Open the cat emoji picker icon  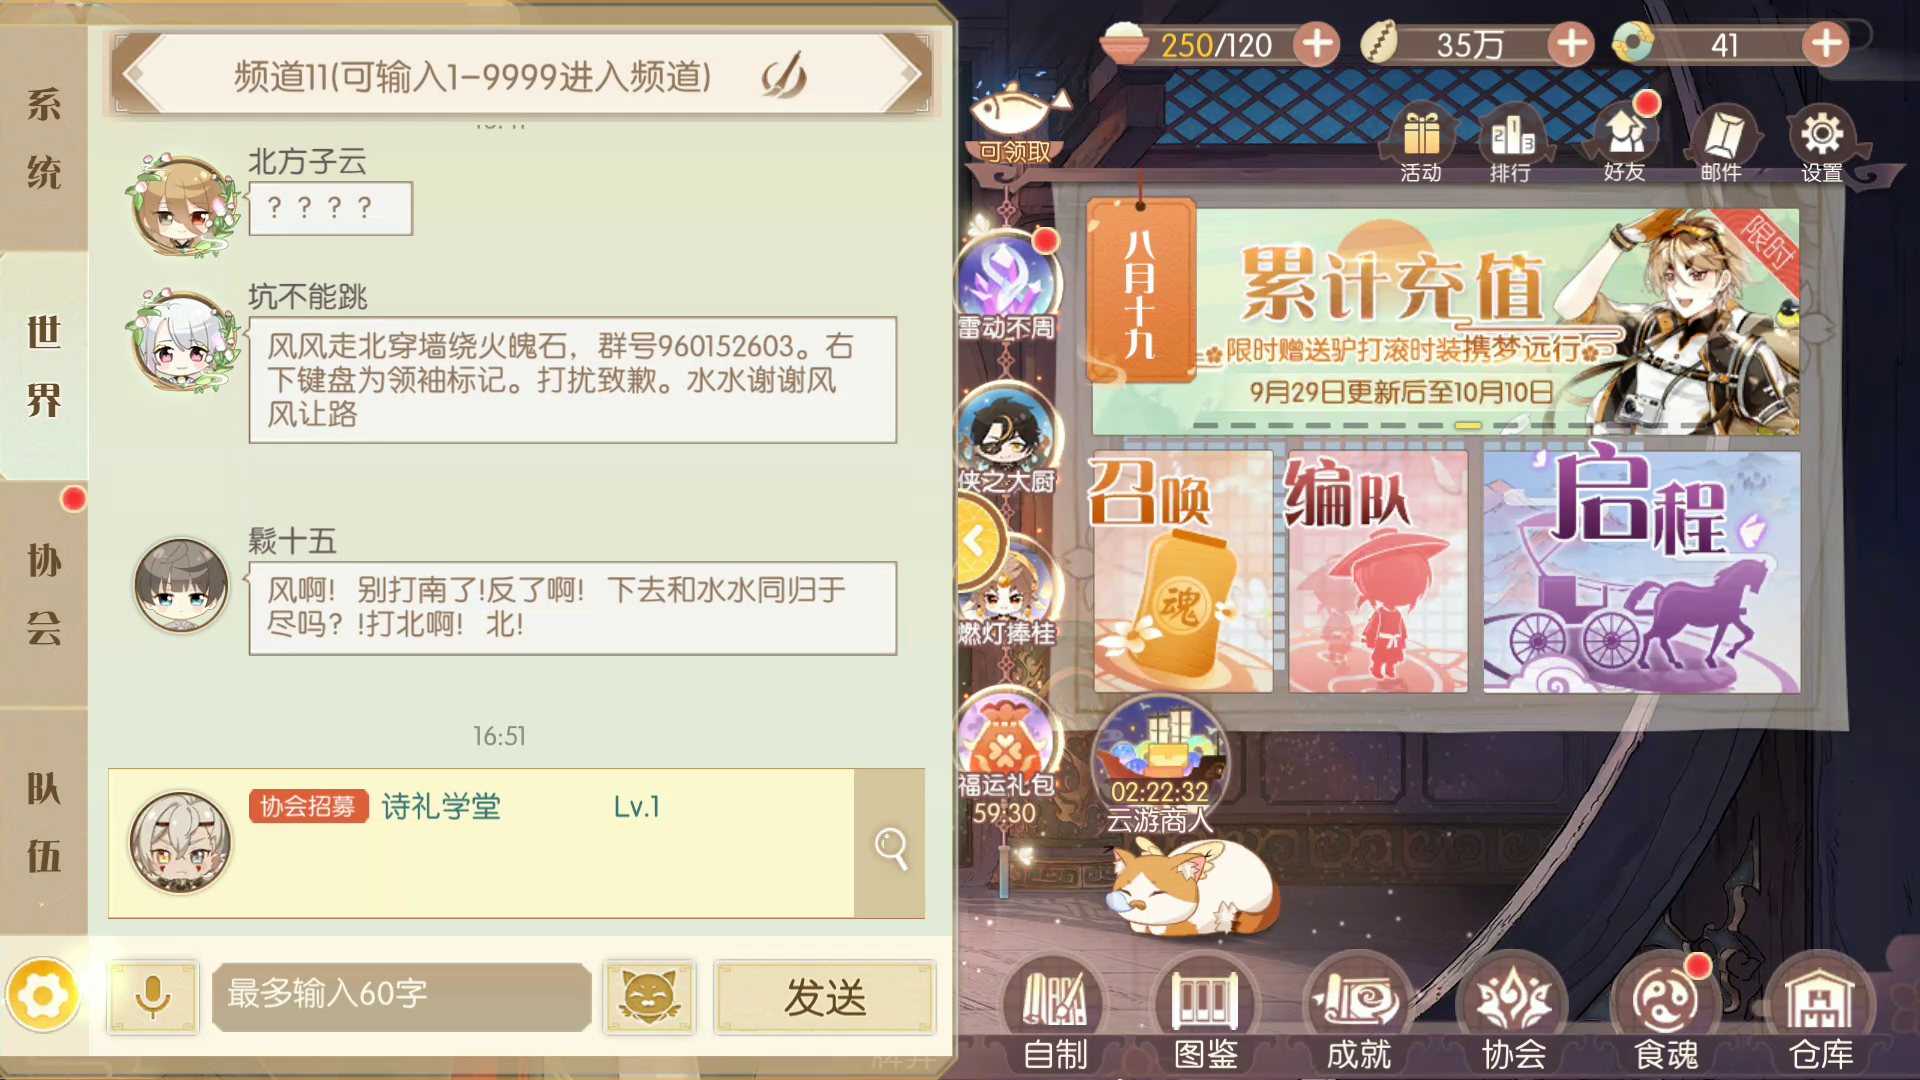[x=649, y=997]
